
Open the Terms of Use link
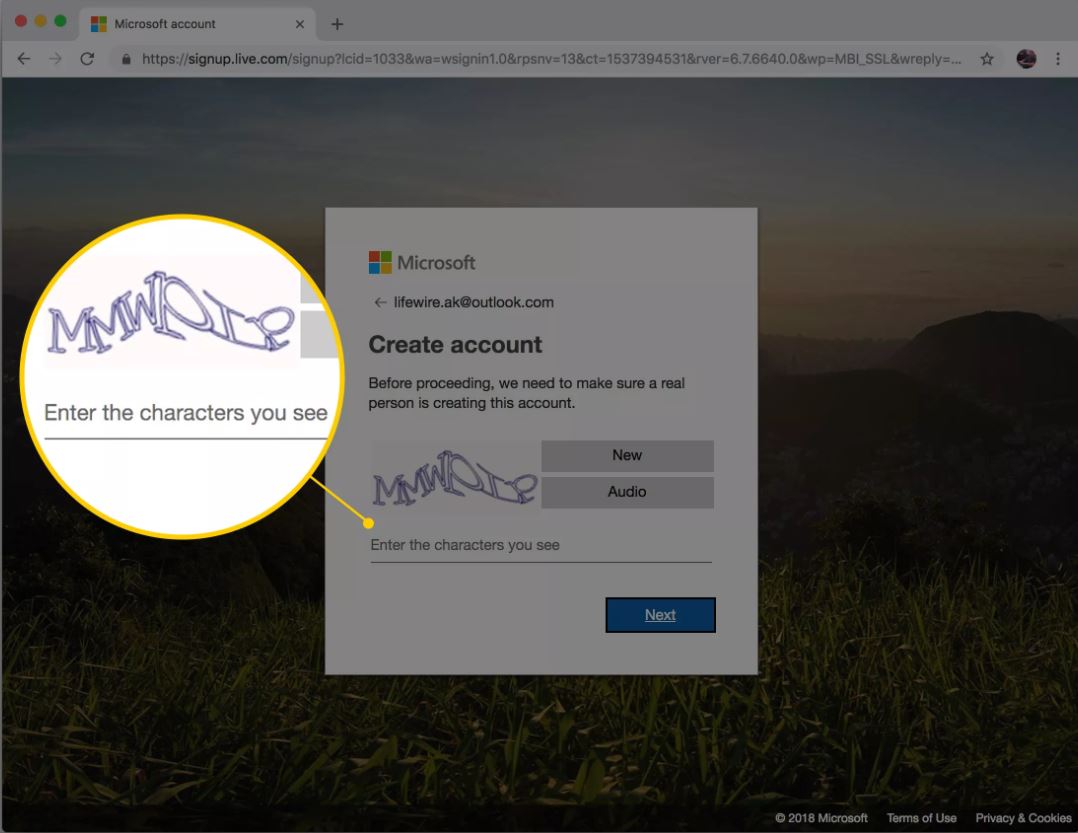click(921, 818)
